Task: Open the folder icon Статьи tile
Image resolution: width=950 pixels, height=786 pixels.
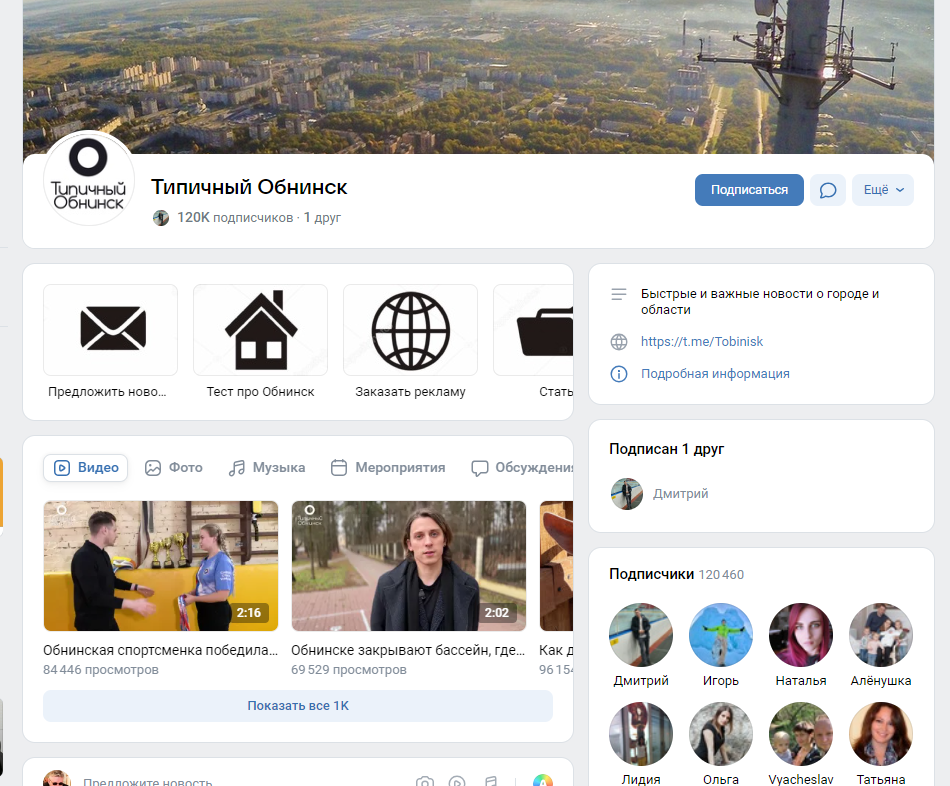Action: tap(534, 330)
